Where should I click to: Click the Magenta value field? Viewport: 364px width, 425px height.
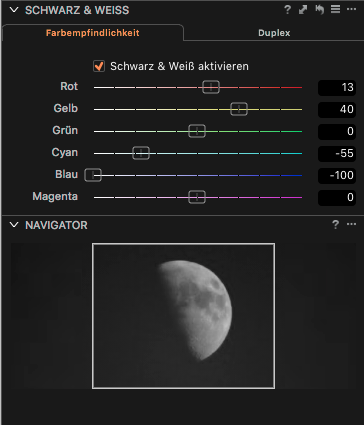point(337,197)
